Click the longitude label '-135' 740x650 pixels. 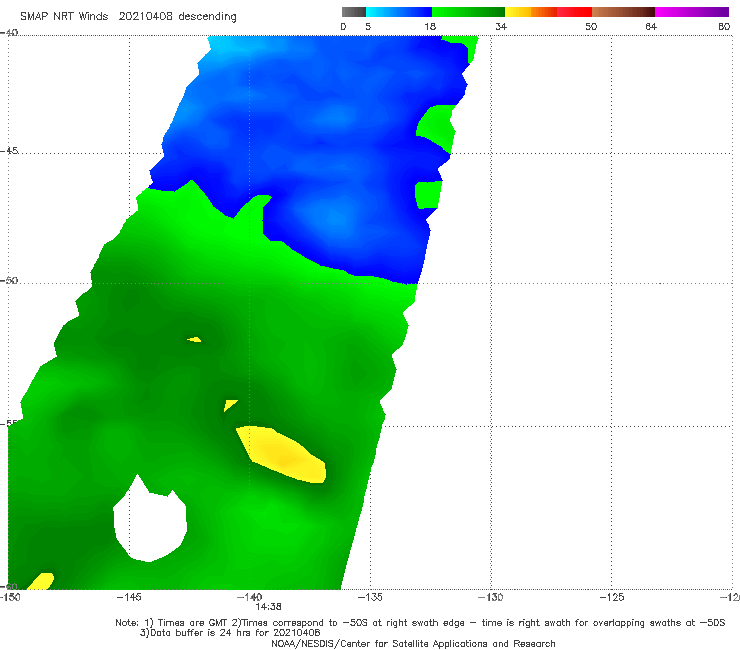pyautogui.click(x=370, y=597)
